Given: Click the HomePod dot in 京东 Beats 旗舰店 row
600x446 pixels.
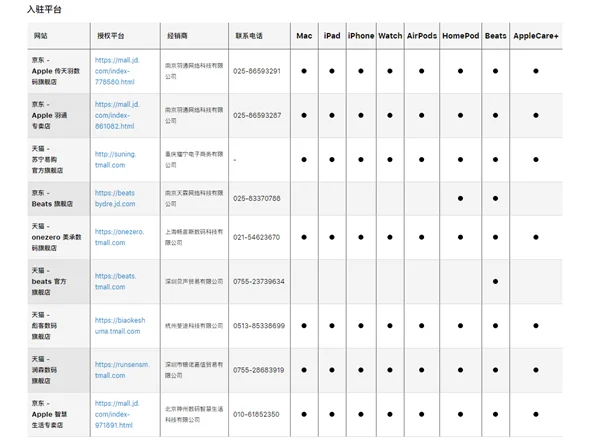Looking at the screenshot, I should click(x=460, y=199).
